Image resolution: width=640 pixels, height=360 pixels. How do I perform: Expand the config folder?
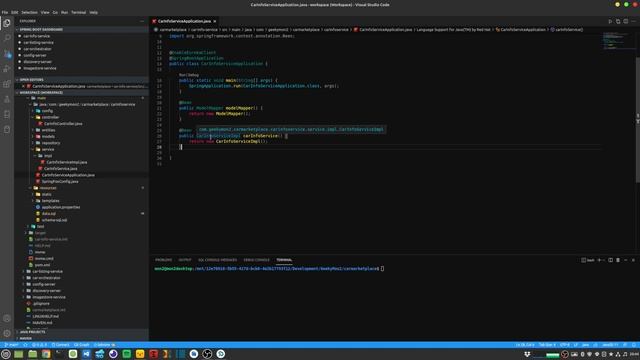pos(47,111)
